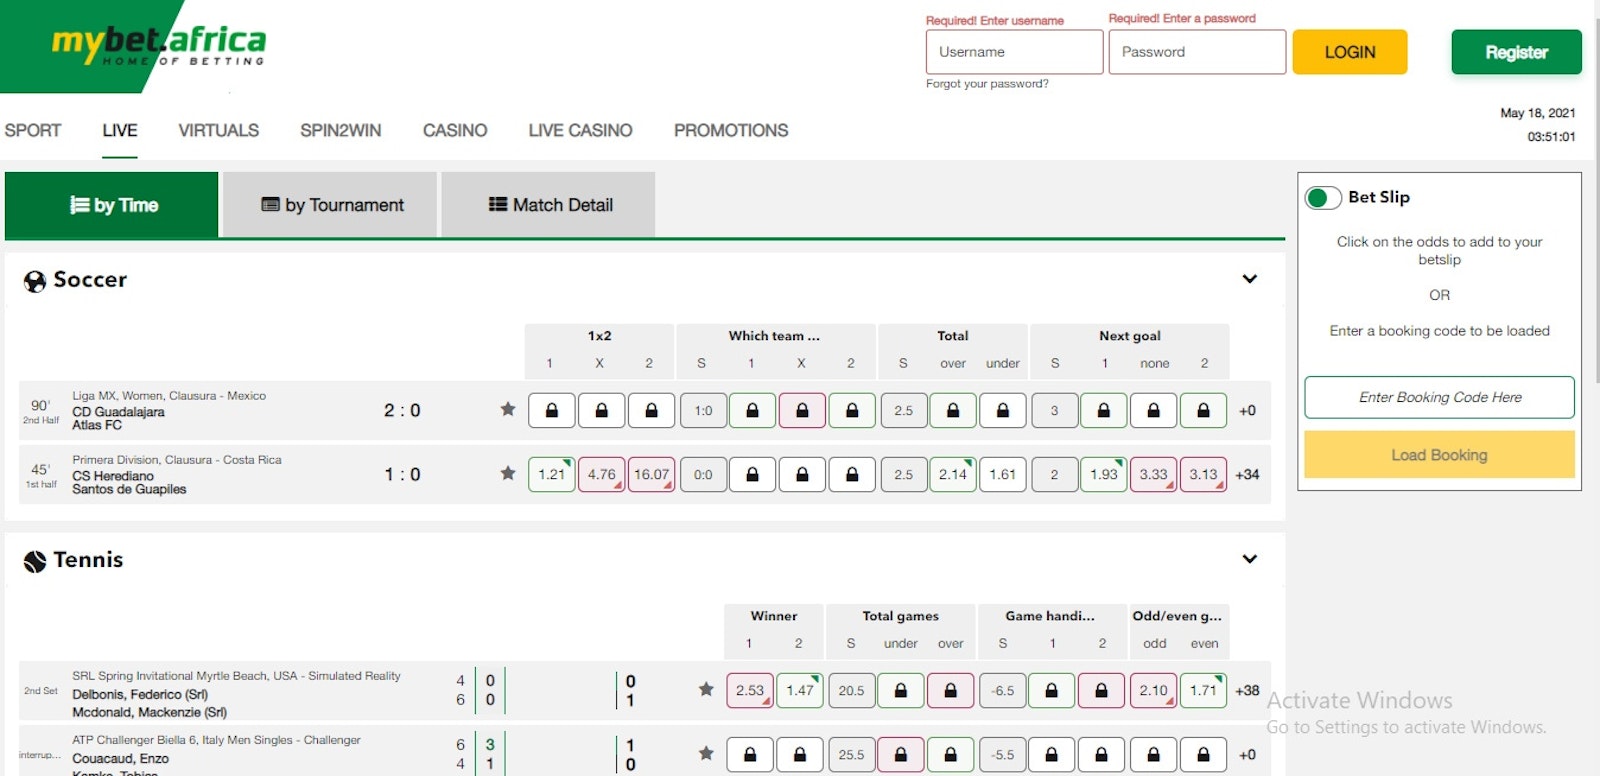Image resolution: width=1600 pixels, height=776 pixels.
Task: Switch to by Tournament tab
Action: tap(331, 205)
